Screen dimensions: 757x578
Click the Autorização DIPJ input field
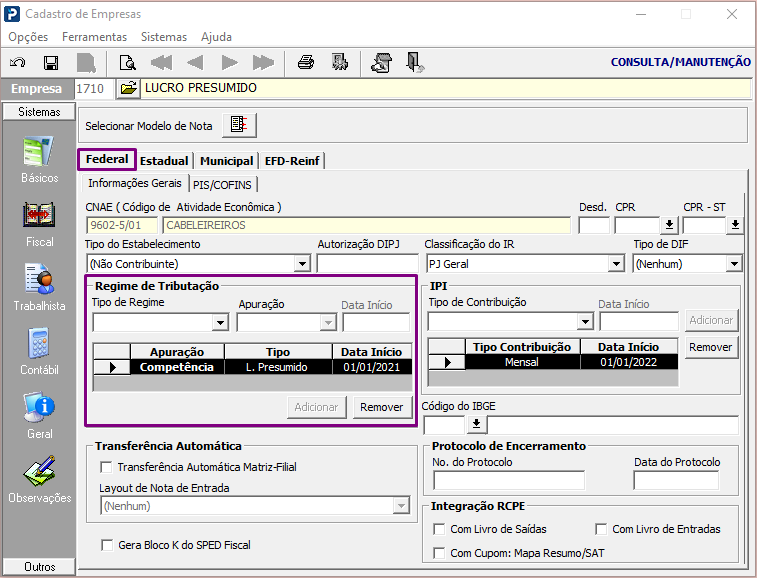(x=367, y=264)
